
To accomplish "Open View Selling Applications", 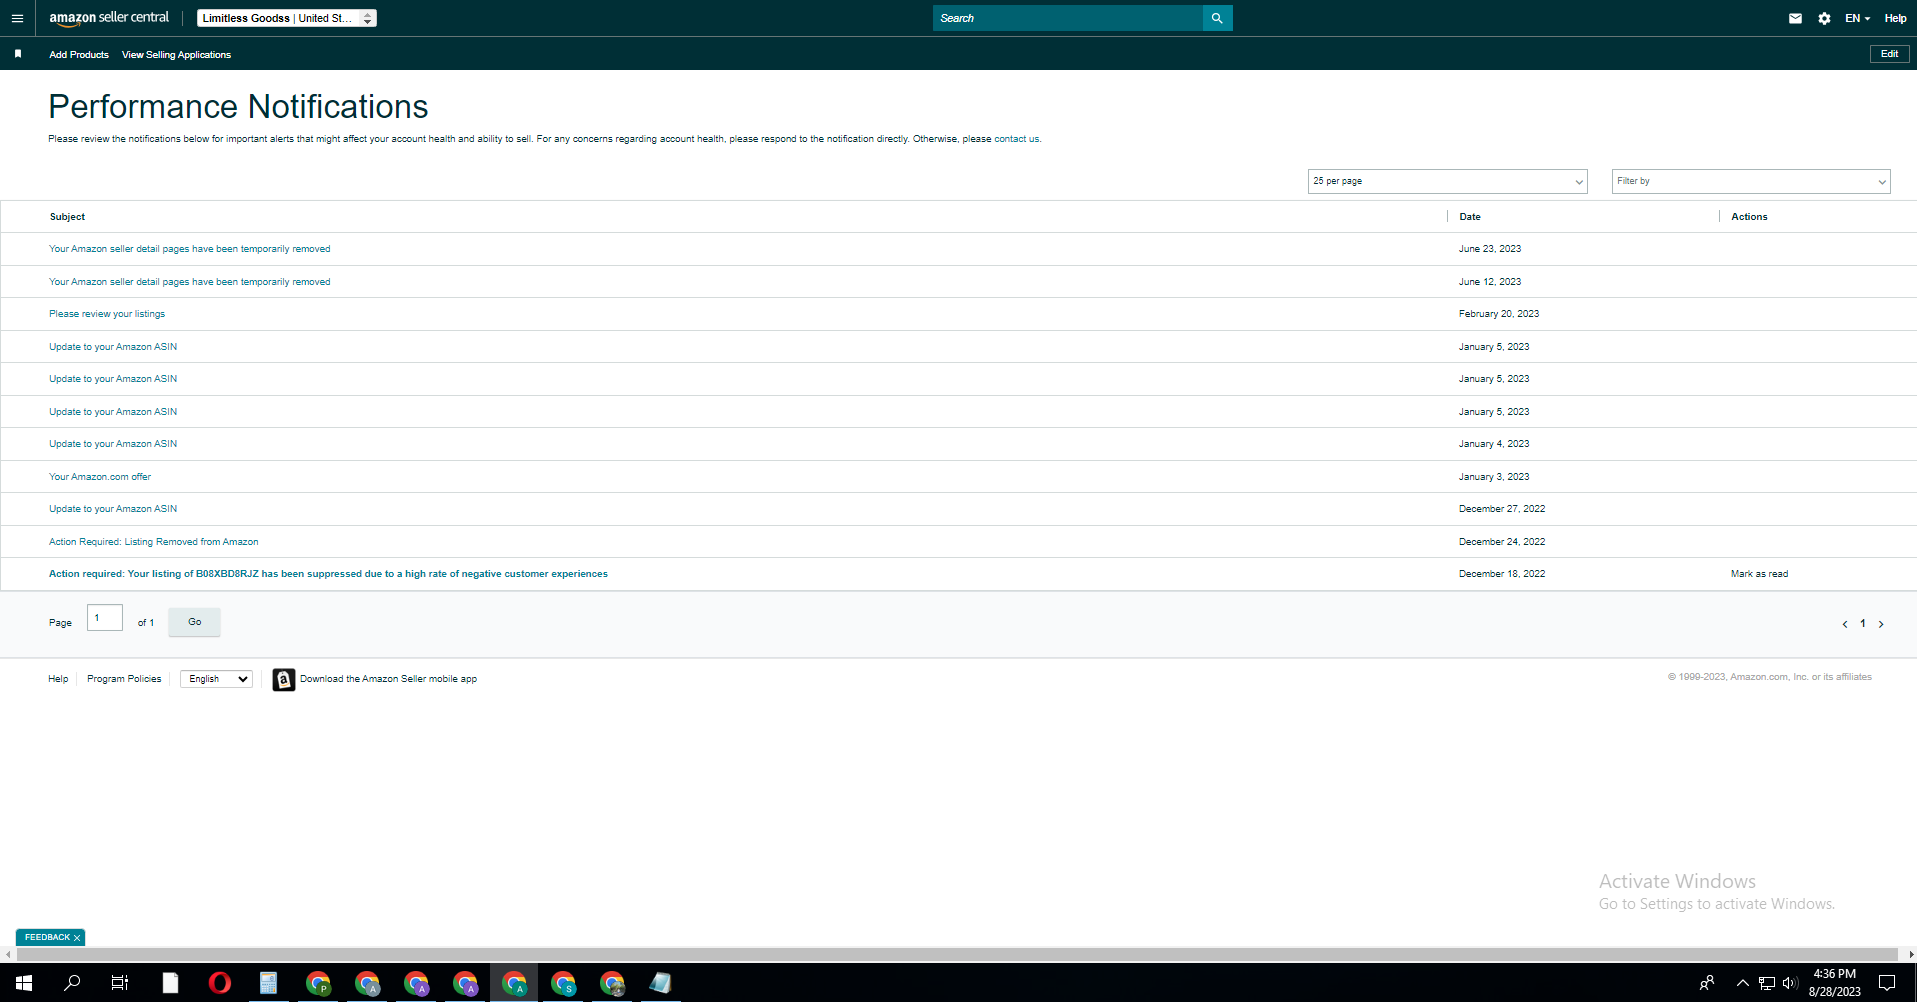I will tap(176, 55).
